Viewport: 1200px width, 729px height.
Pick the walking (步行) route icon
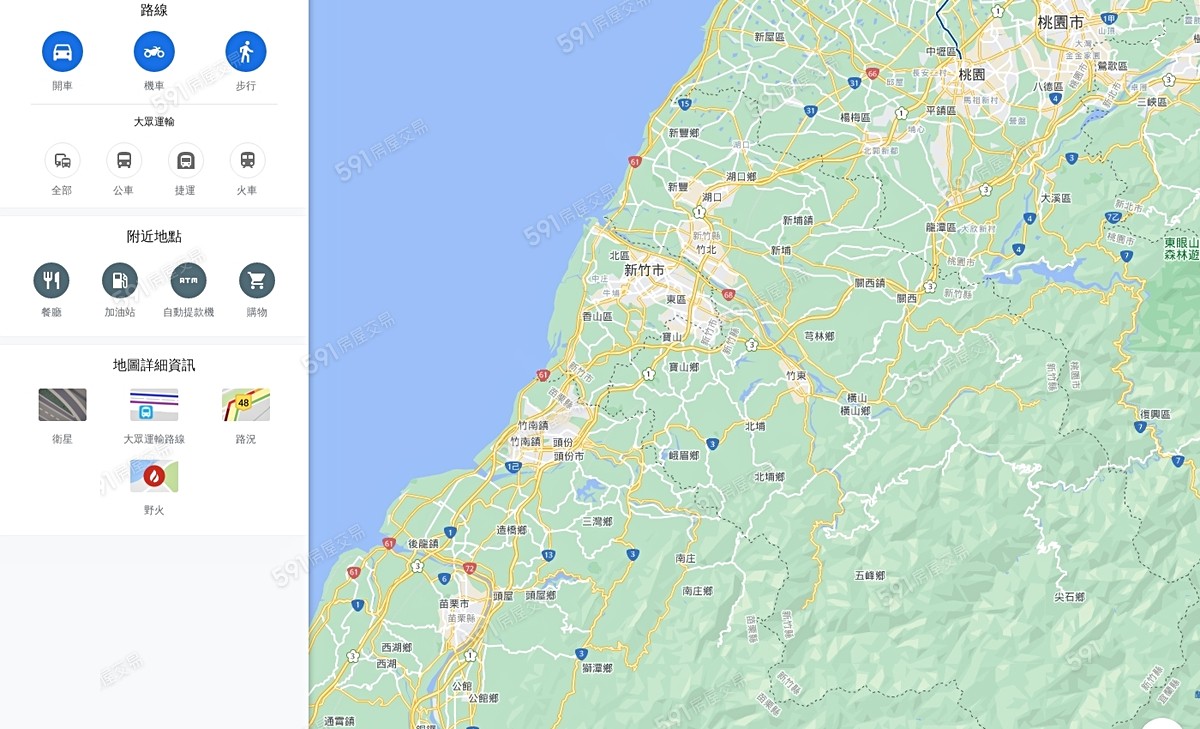click(x=246, y=51)
